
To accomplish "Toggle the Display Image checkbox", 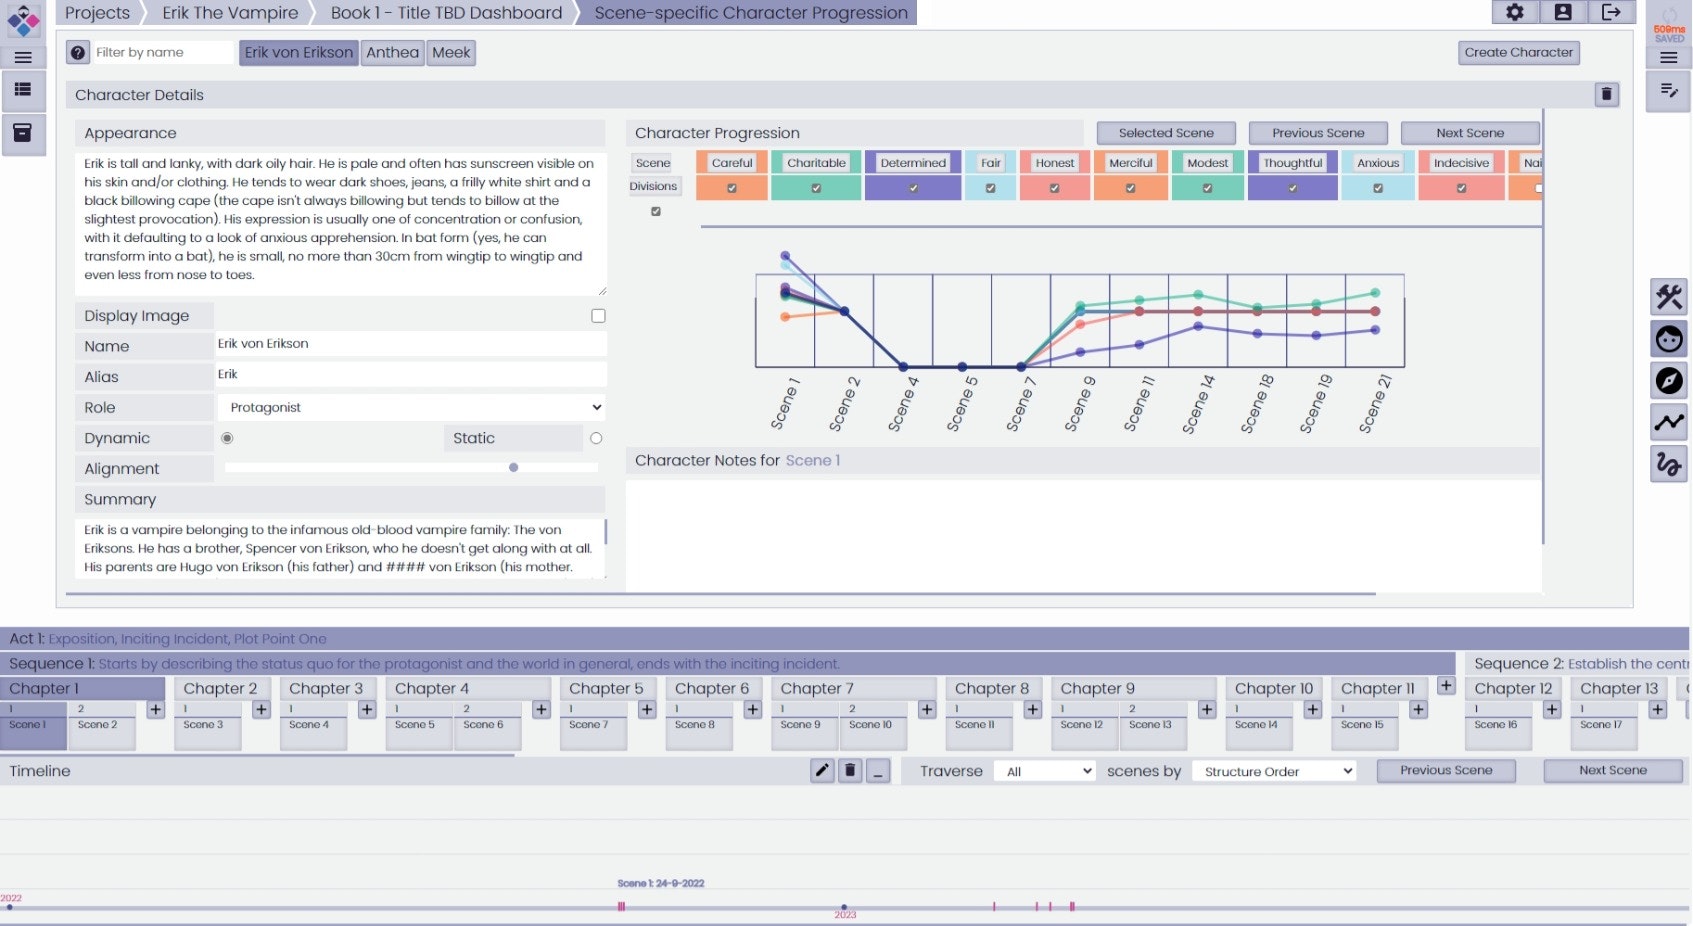I will 598,316.
